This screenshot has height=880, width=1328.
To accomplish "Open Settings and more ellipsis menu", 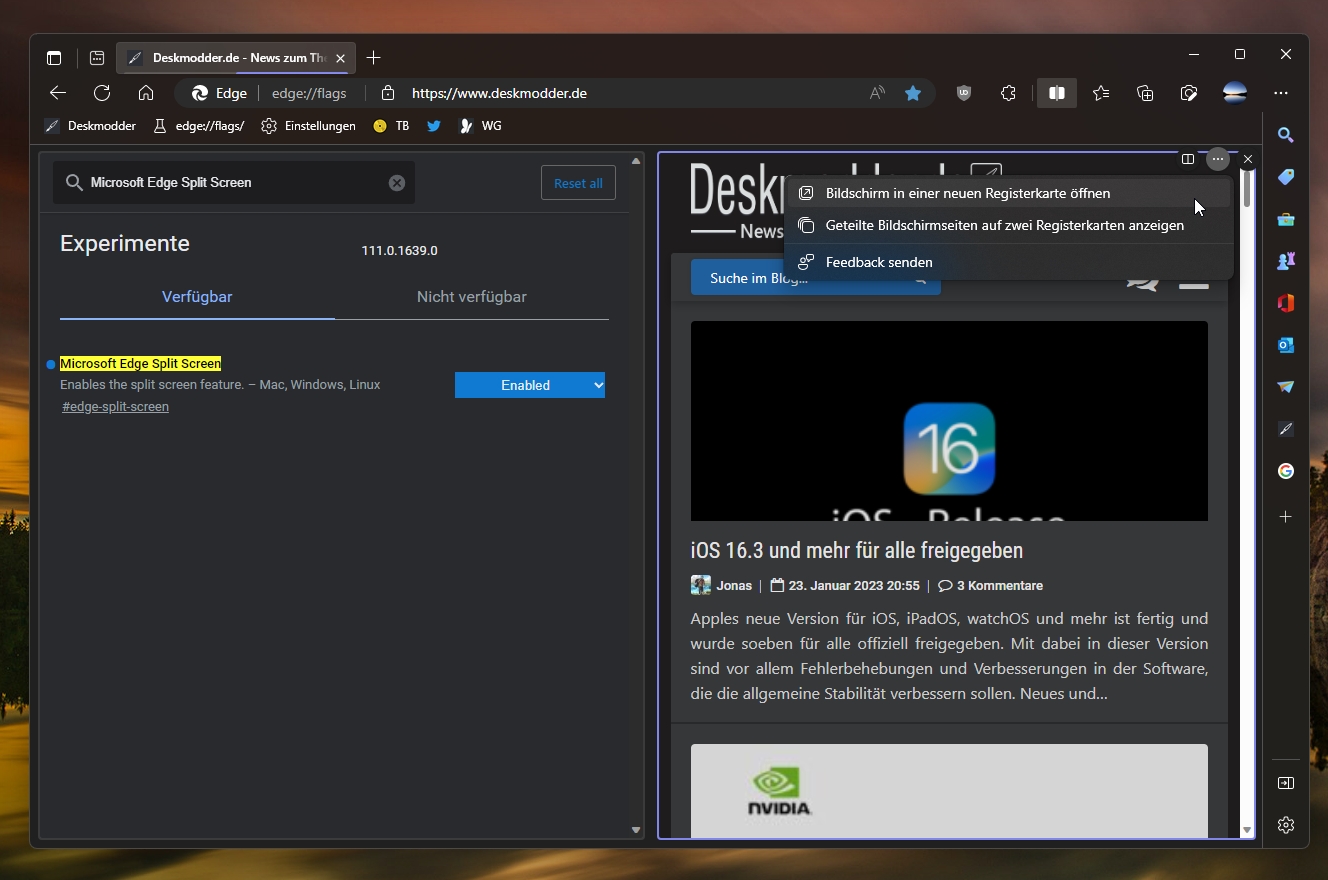I will (x=1281, y=93).
